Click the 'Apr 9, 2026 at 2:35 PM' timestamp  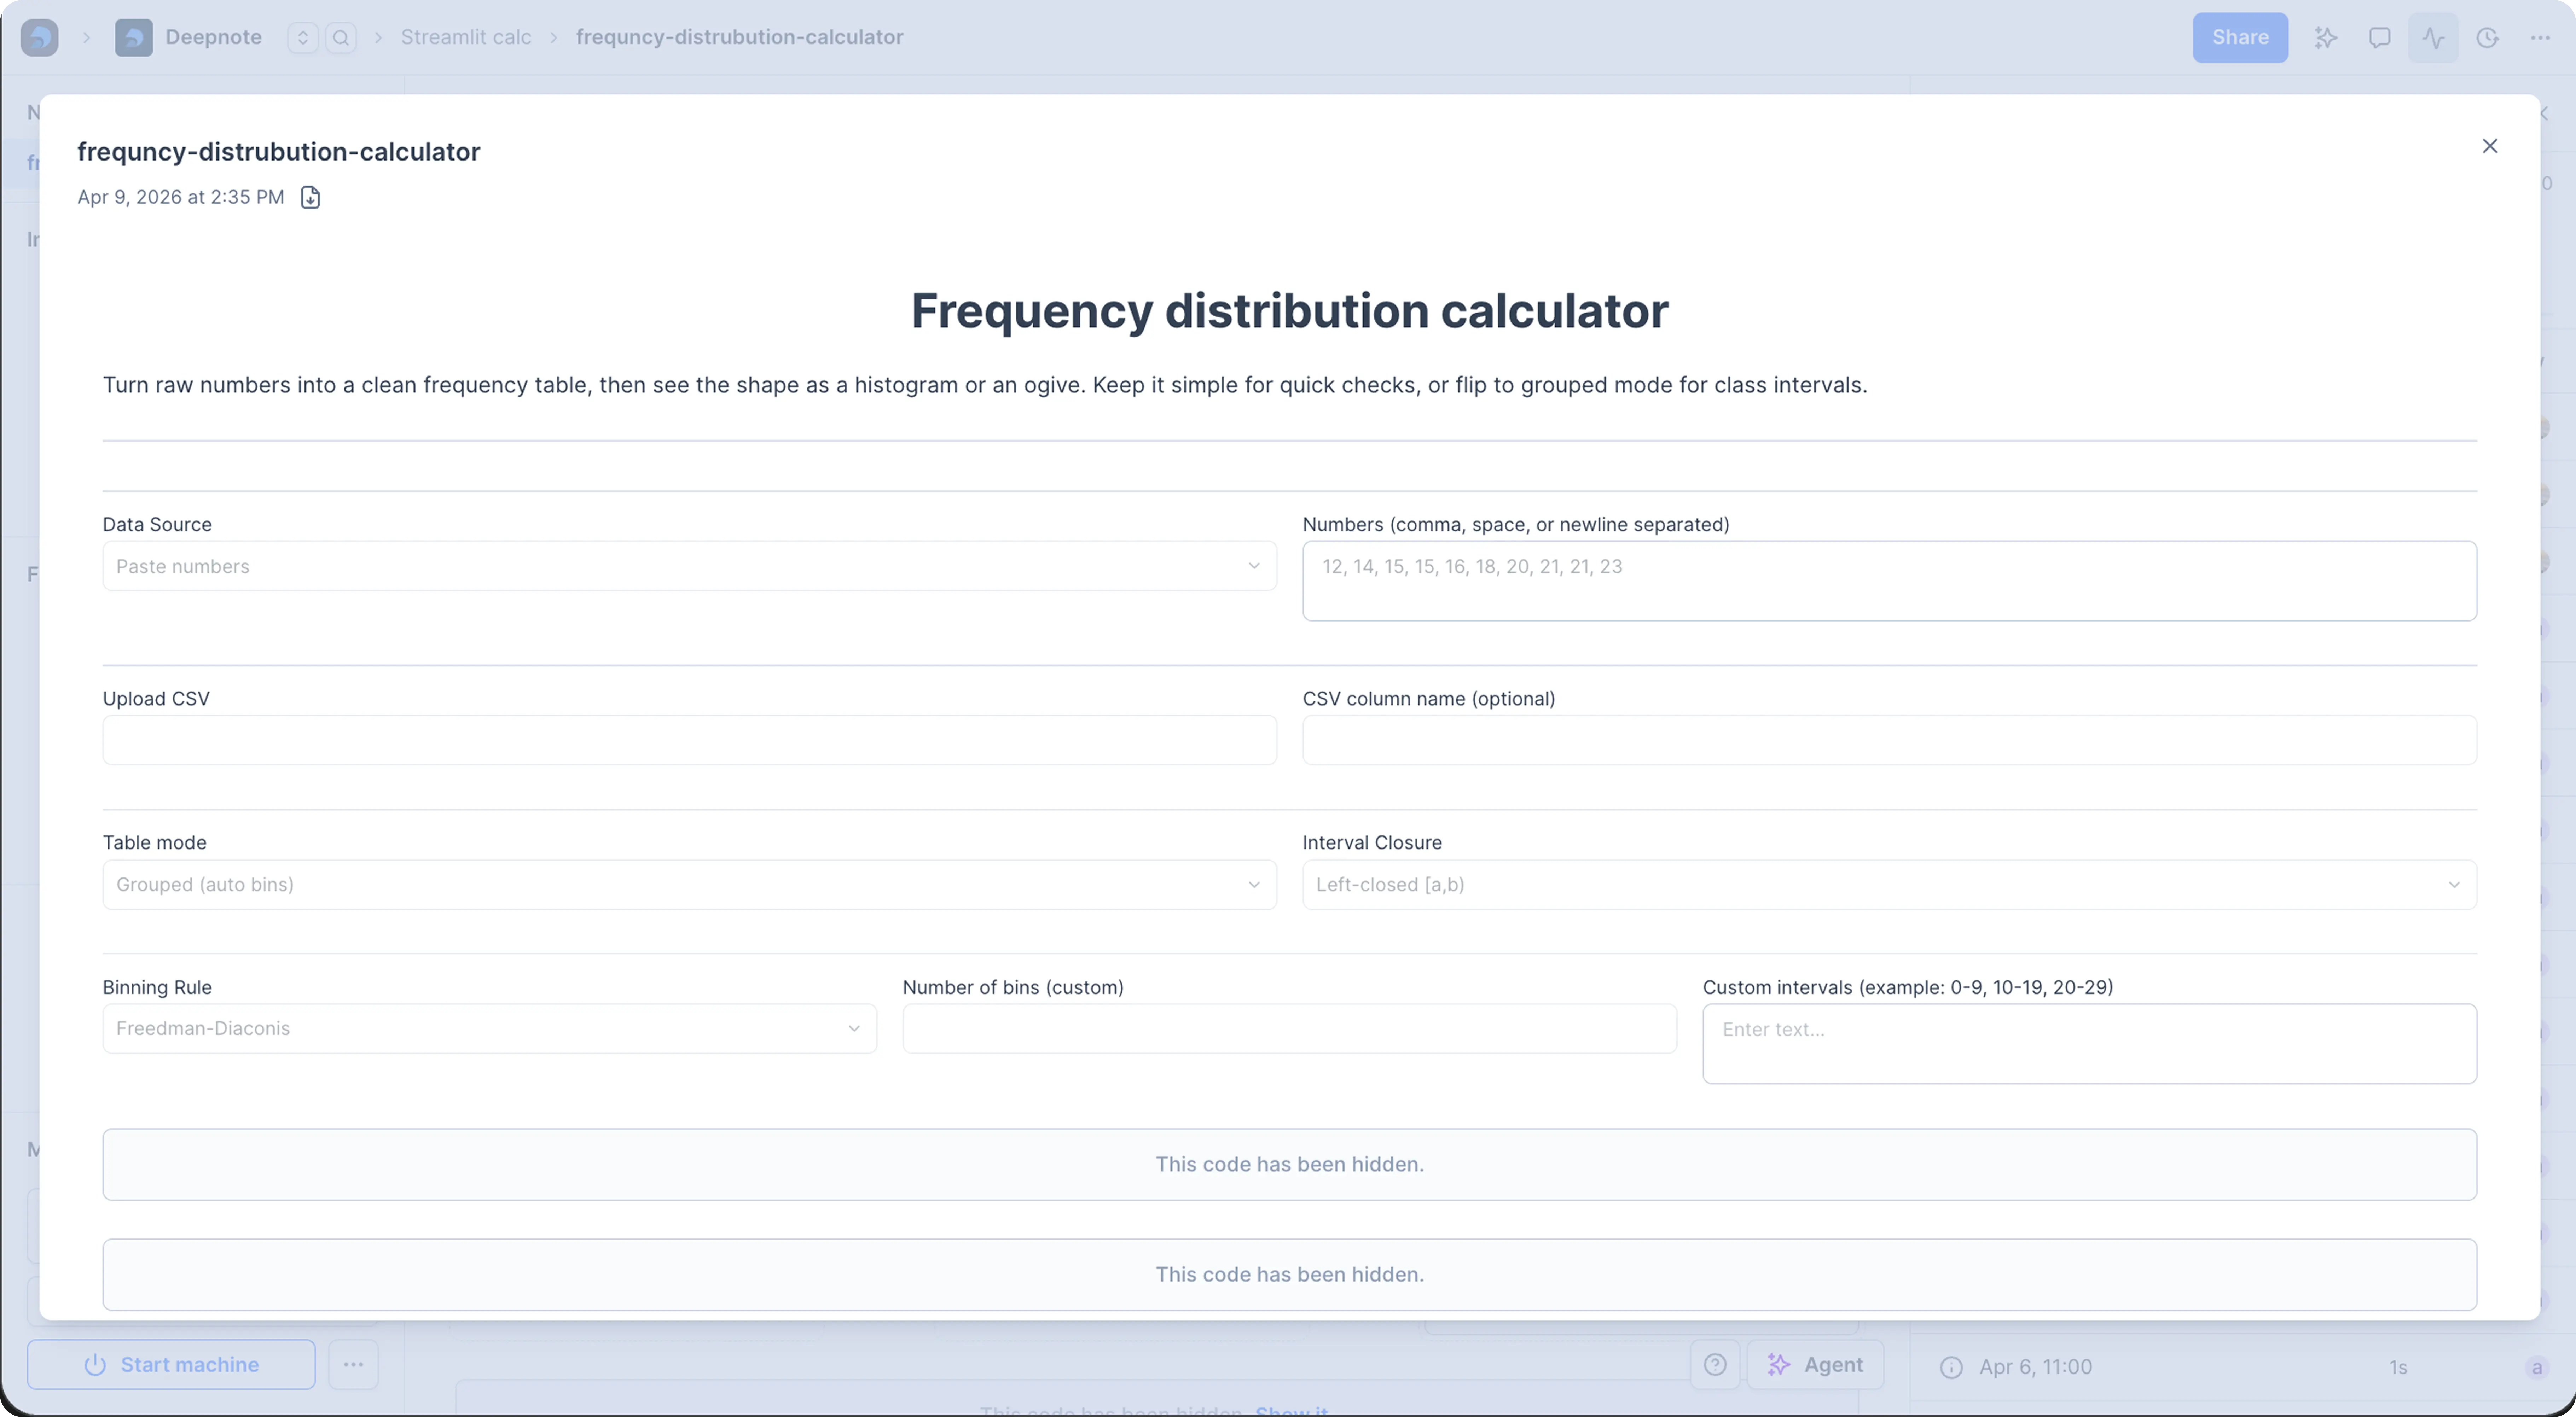click(x=181, y=197)
